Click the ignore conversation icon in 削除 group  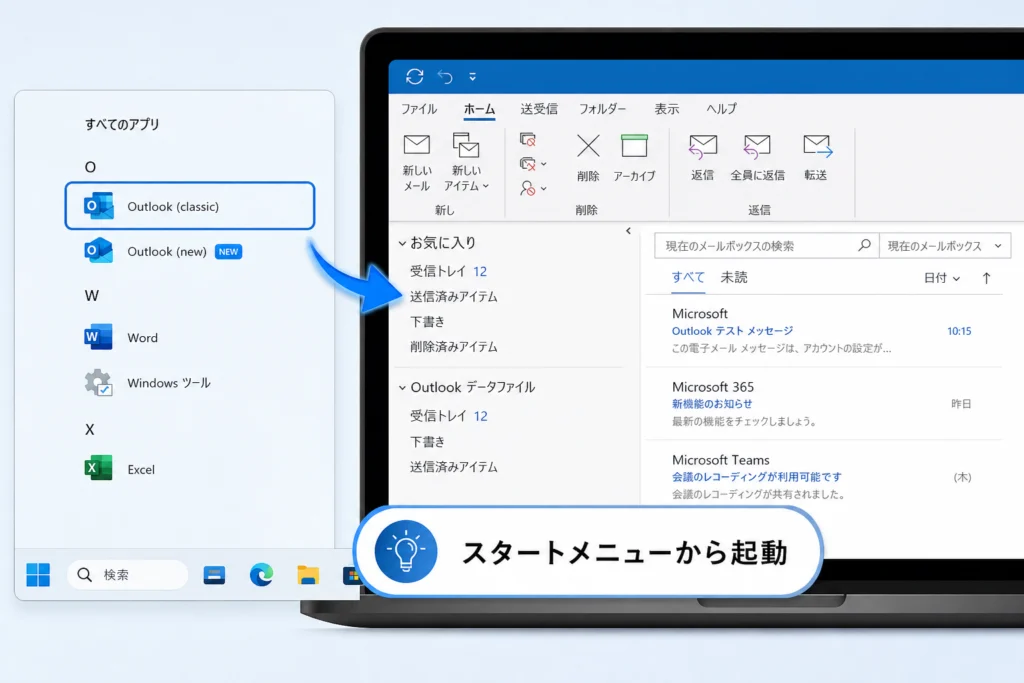[528, 140]
